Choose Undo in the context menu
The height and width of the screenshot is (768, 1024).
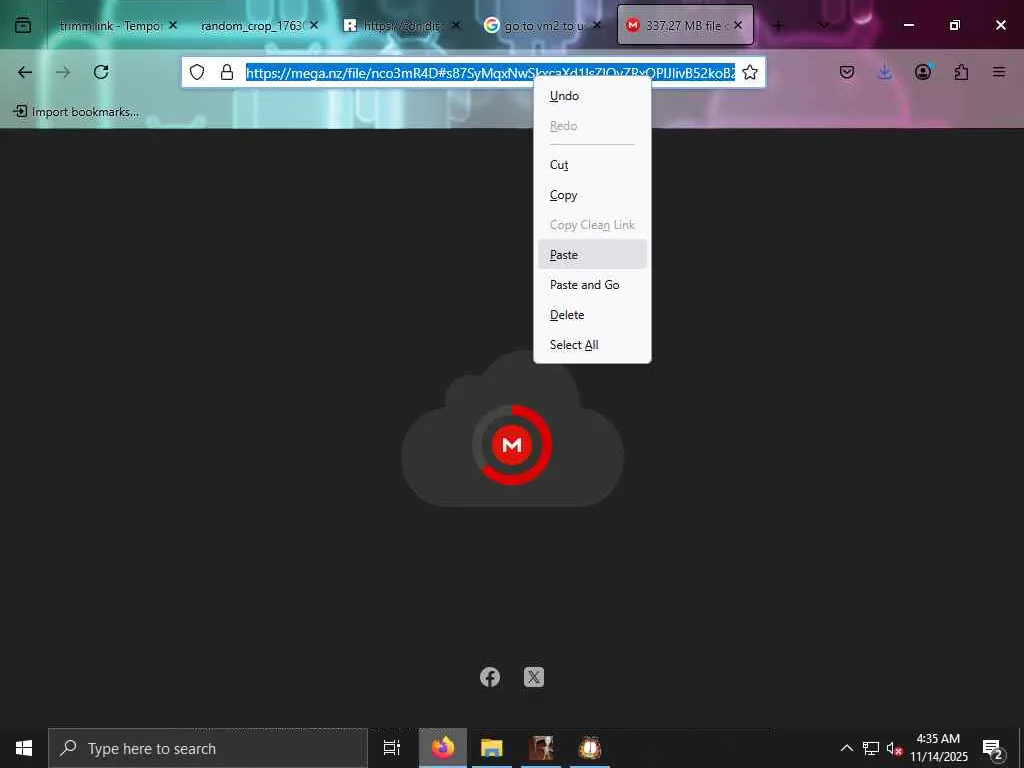592,96
